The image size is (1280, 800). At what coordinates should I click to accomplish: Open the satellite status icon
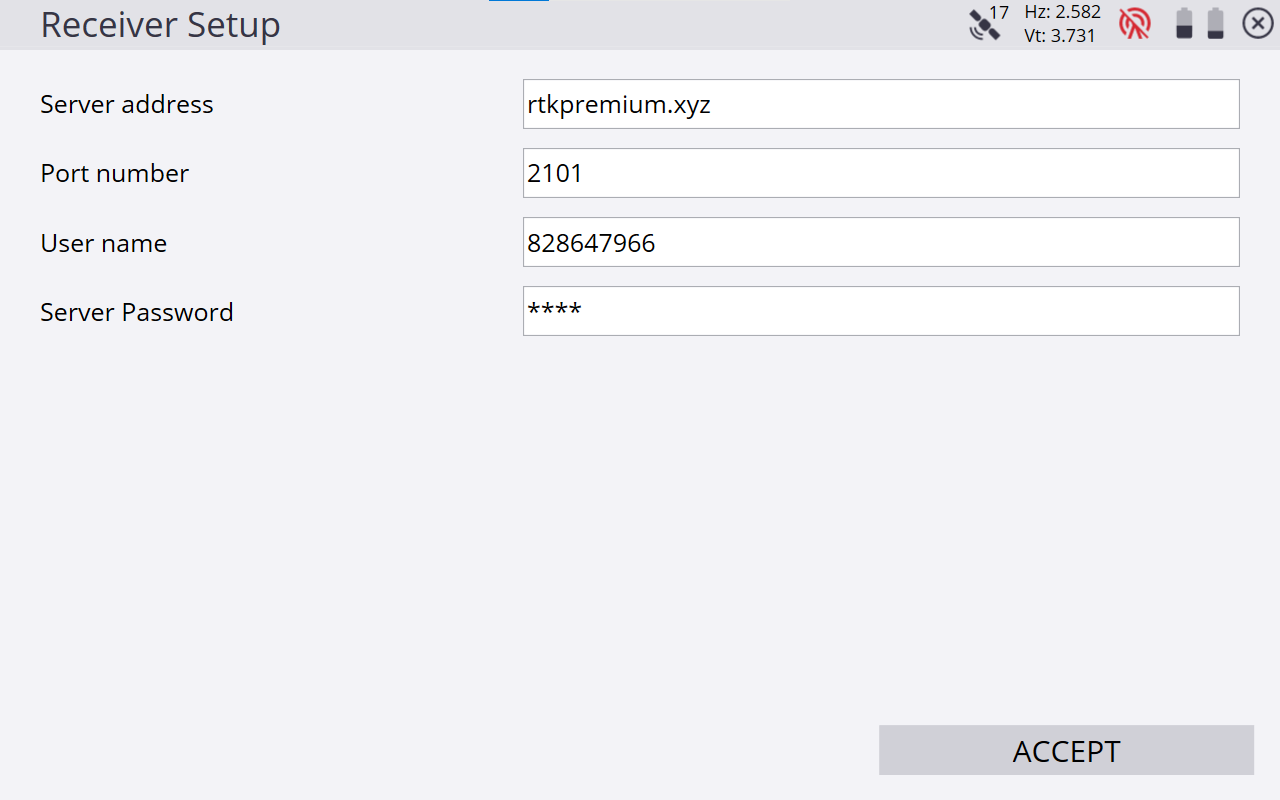coord(983,26)
